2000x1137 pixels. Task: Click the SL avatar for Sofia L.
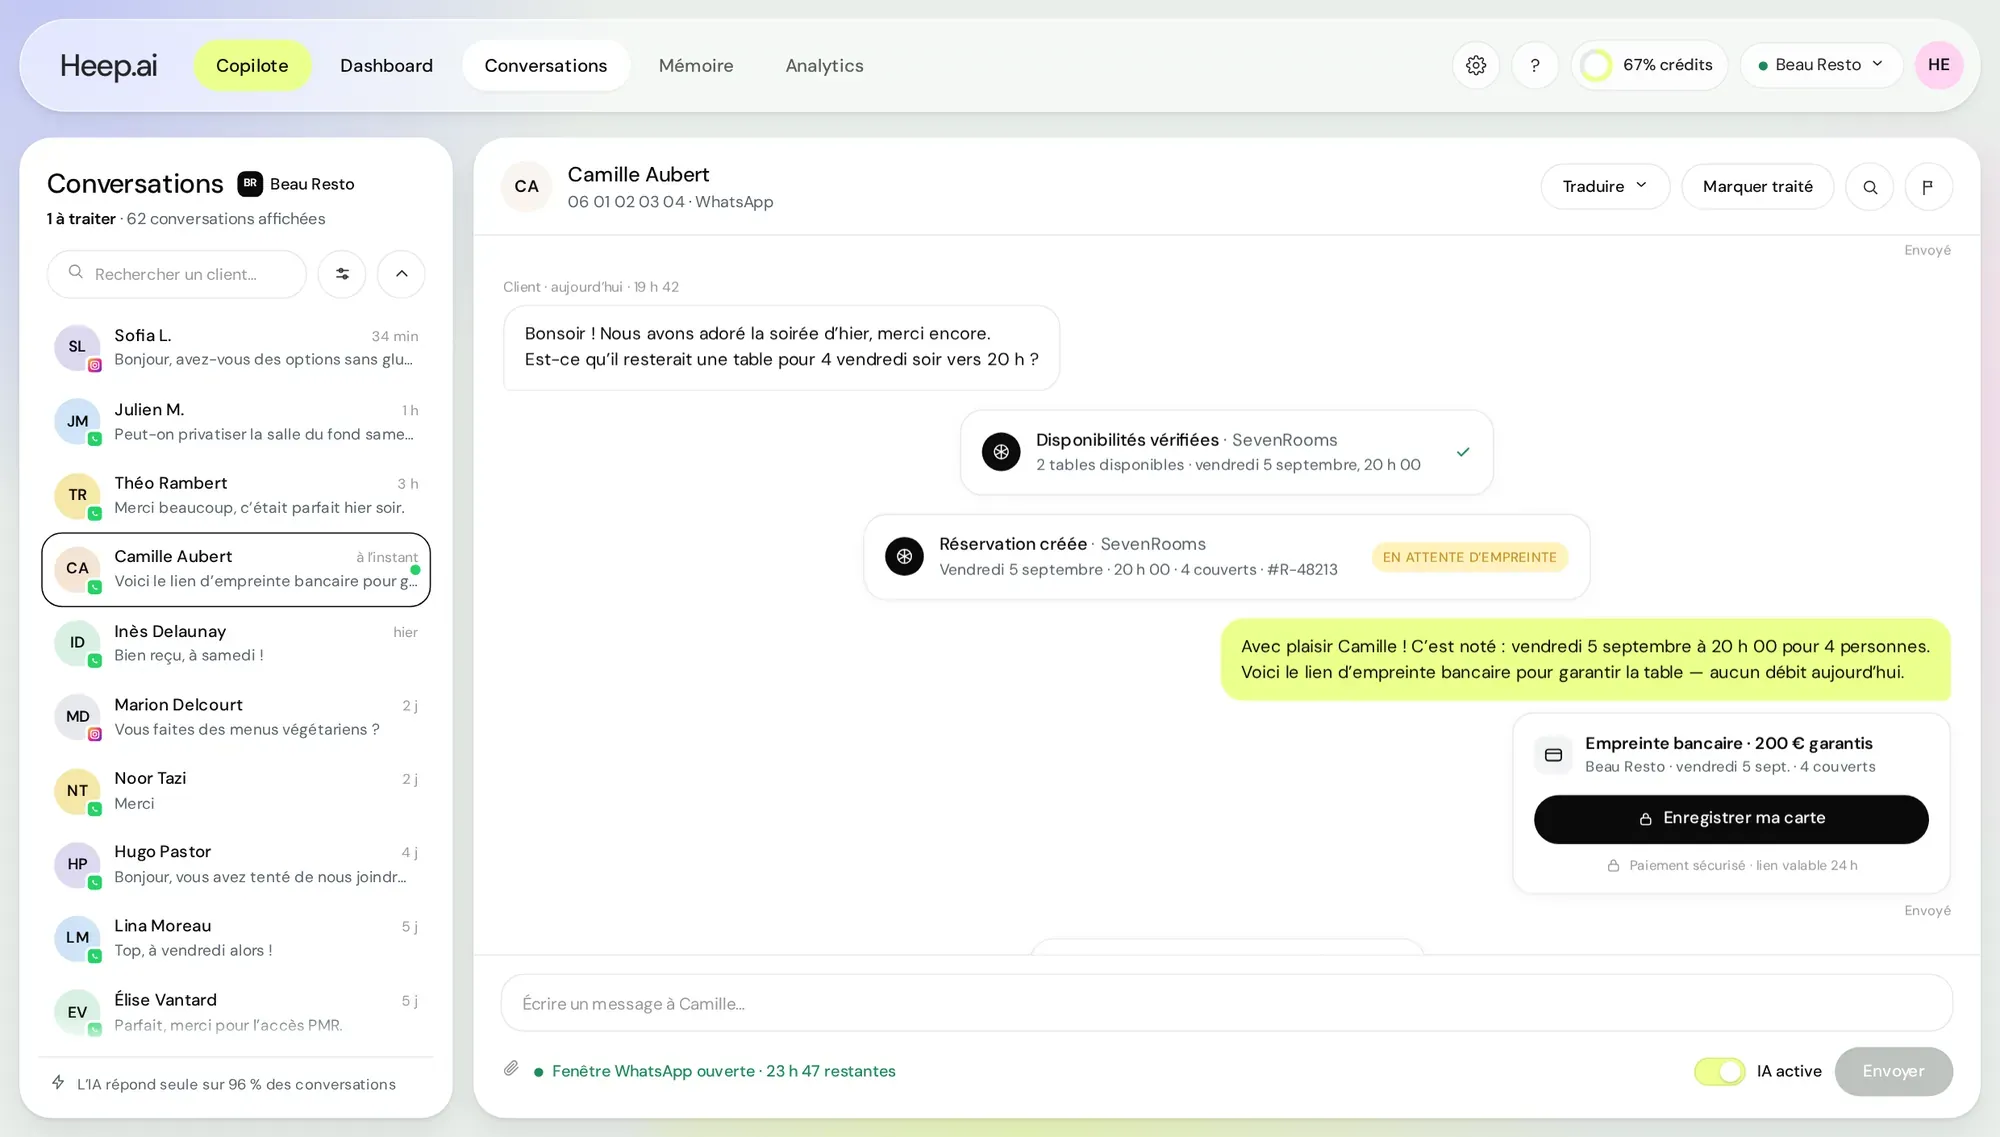click(x=77, y=347)
